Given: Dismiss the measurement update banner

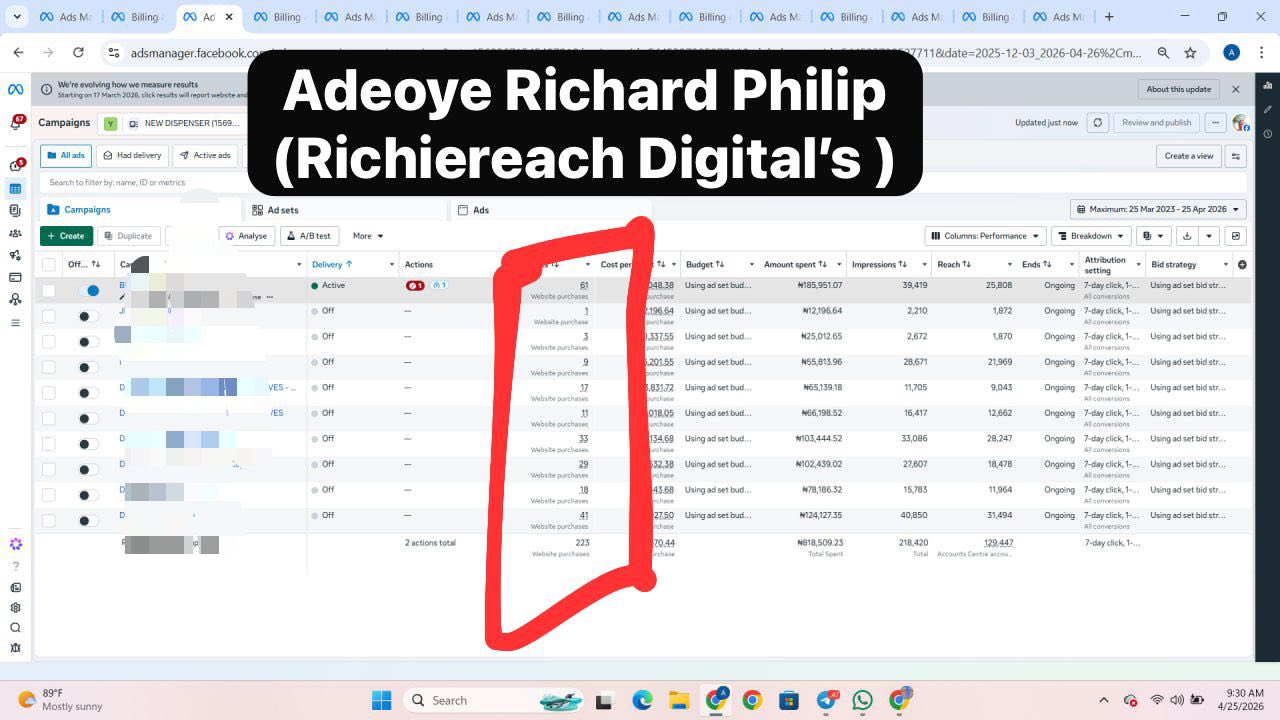Looking at the screenshot, I should coord(1236,89).
